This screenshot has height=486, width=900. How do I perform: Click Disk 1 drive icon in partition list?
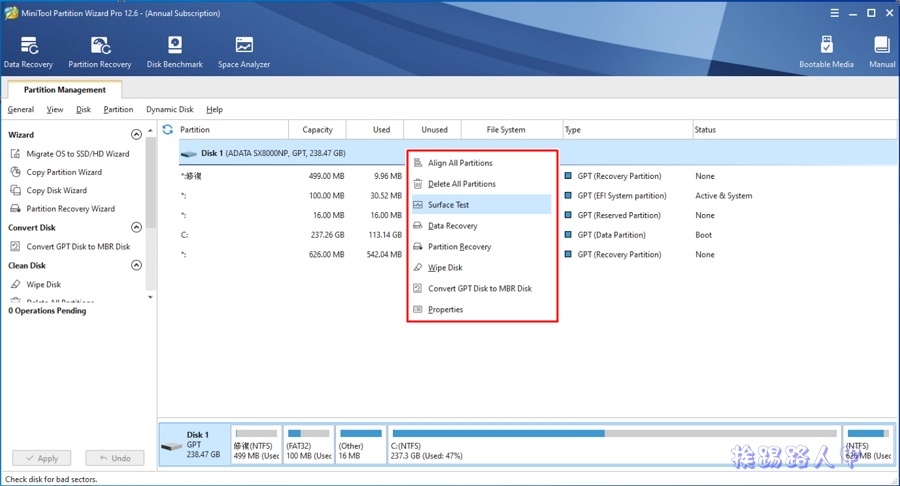(x=189, y=154)
